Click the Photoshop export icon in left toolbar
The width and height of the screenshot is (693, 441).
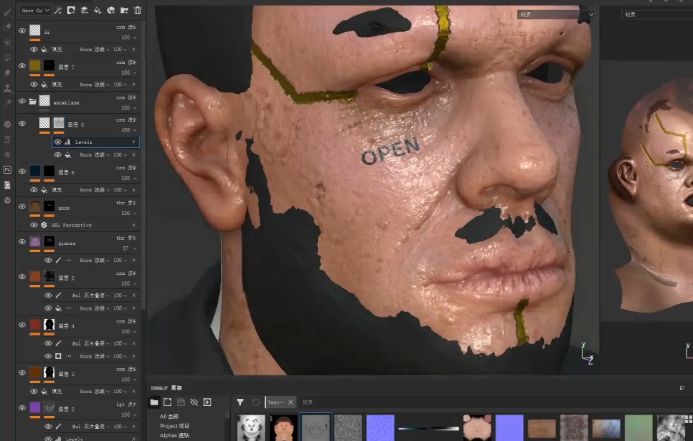(7, 170)
